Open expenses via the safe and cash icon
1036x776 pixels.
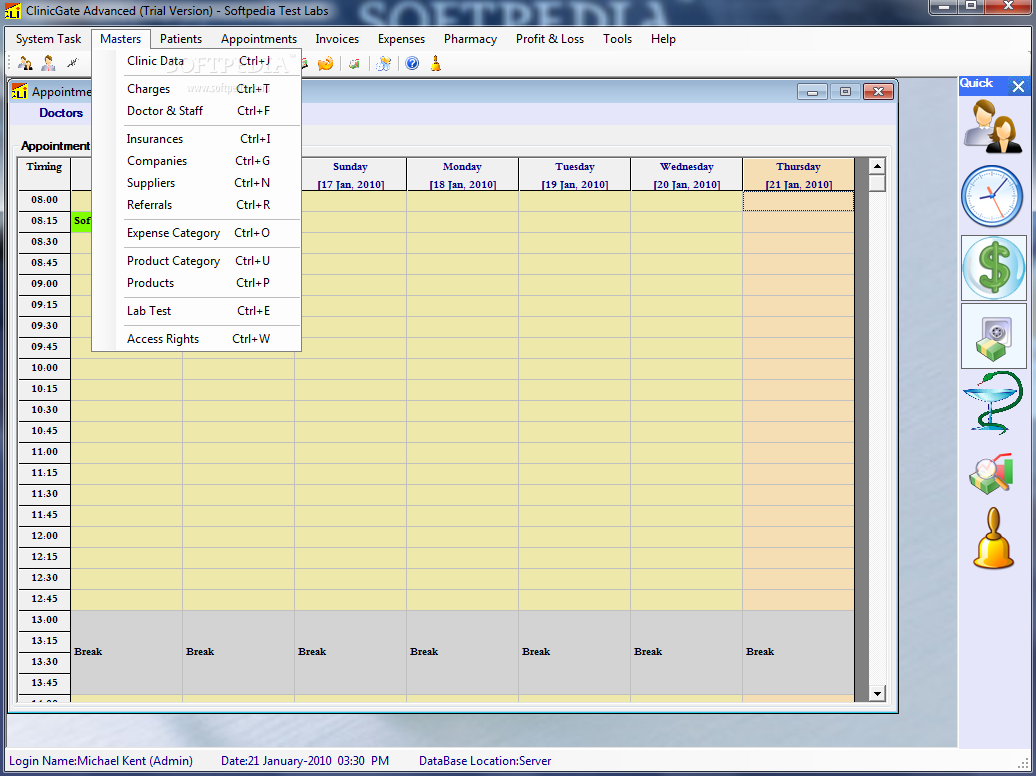[994, 336]
